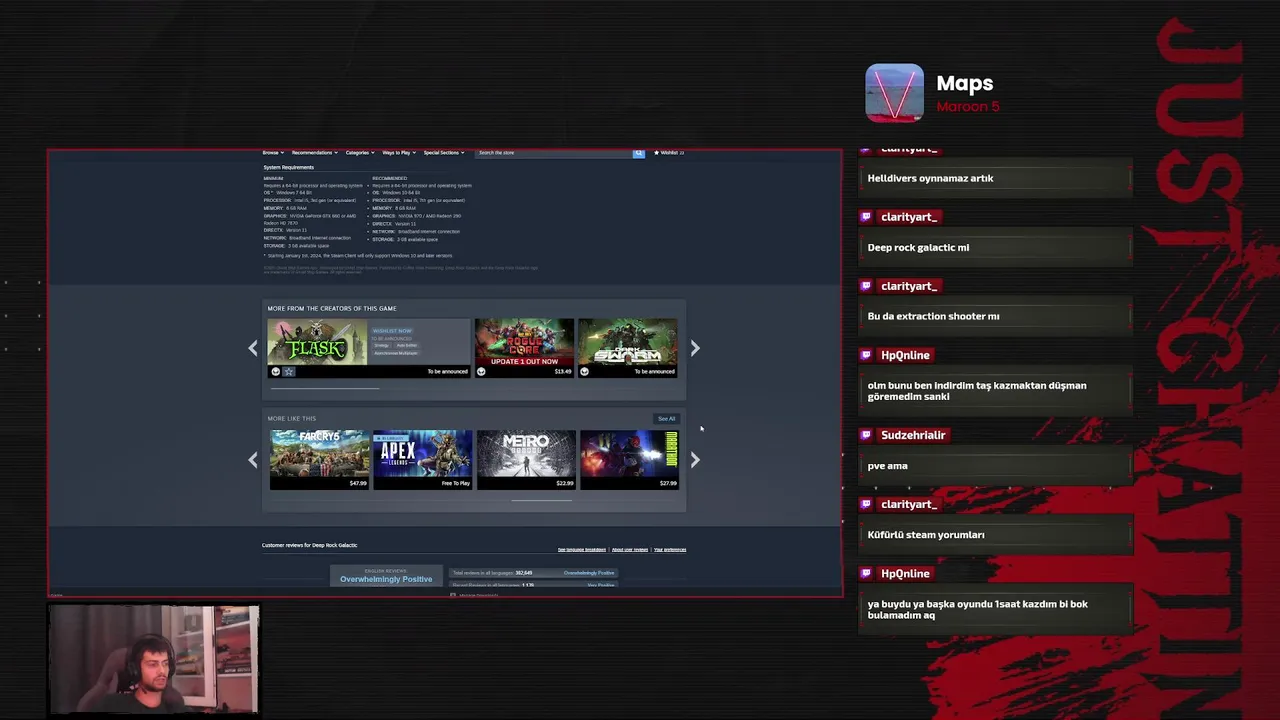Go to next creators carousel page

coord(695,347)
